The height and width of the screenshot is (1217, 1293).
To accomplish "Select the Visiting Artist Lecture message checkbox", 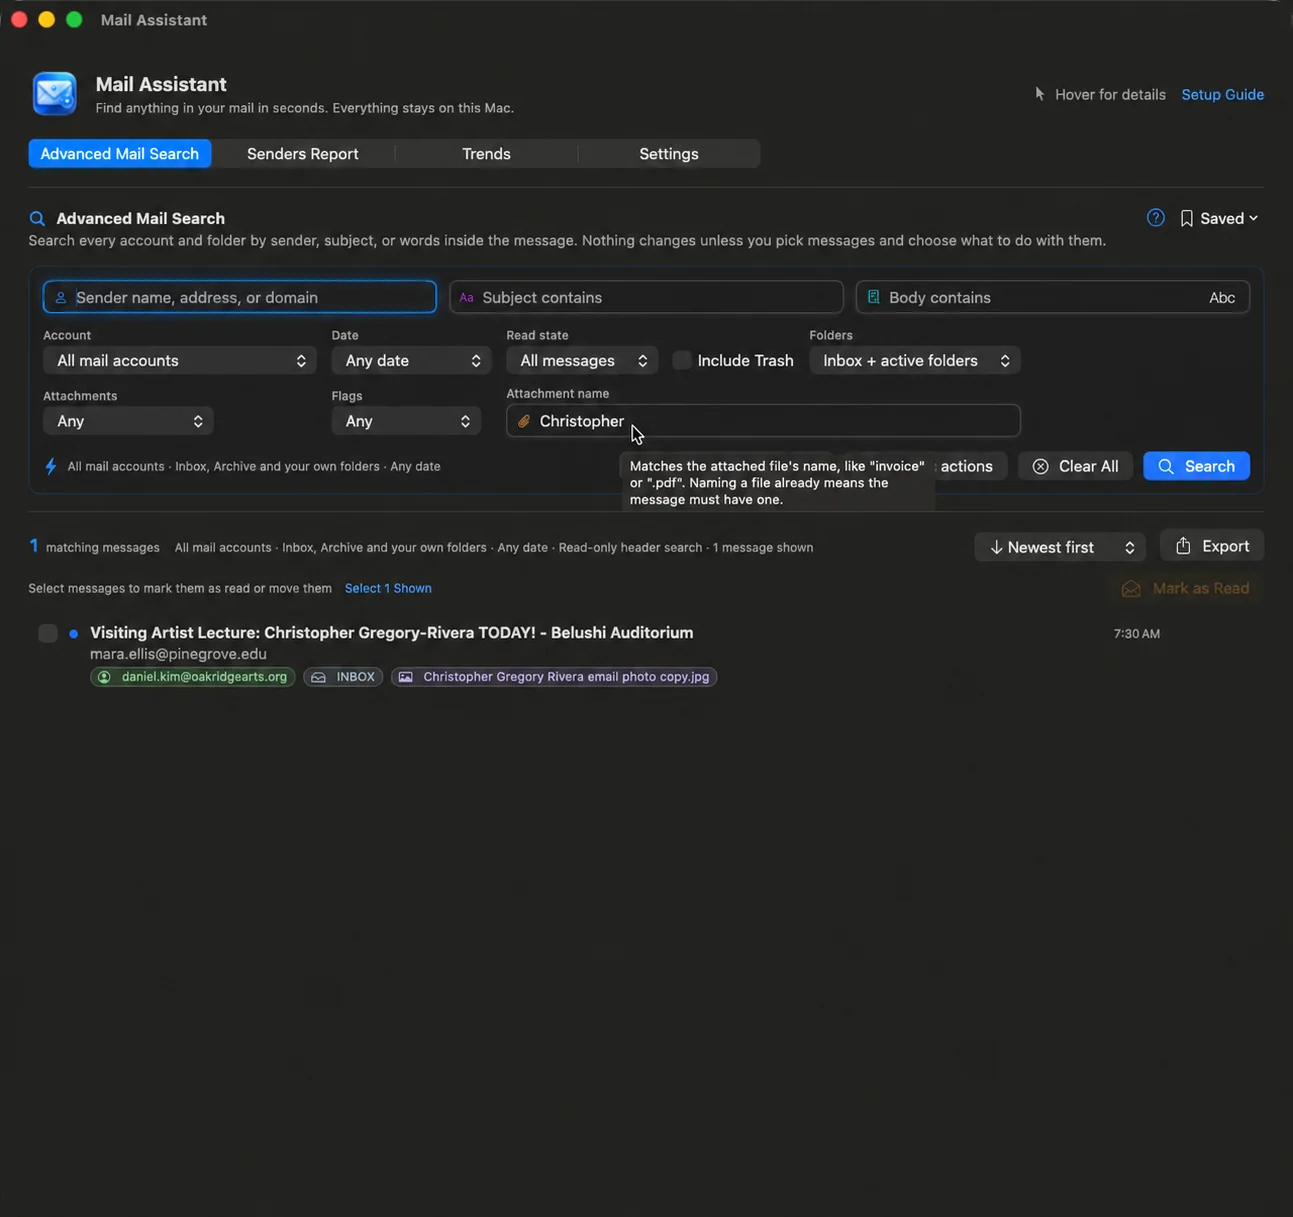I will pyautogui.click(x=47, y=633).
